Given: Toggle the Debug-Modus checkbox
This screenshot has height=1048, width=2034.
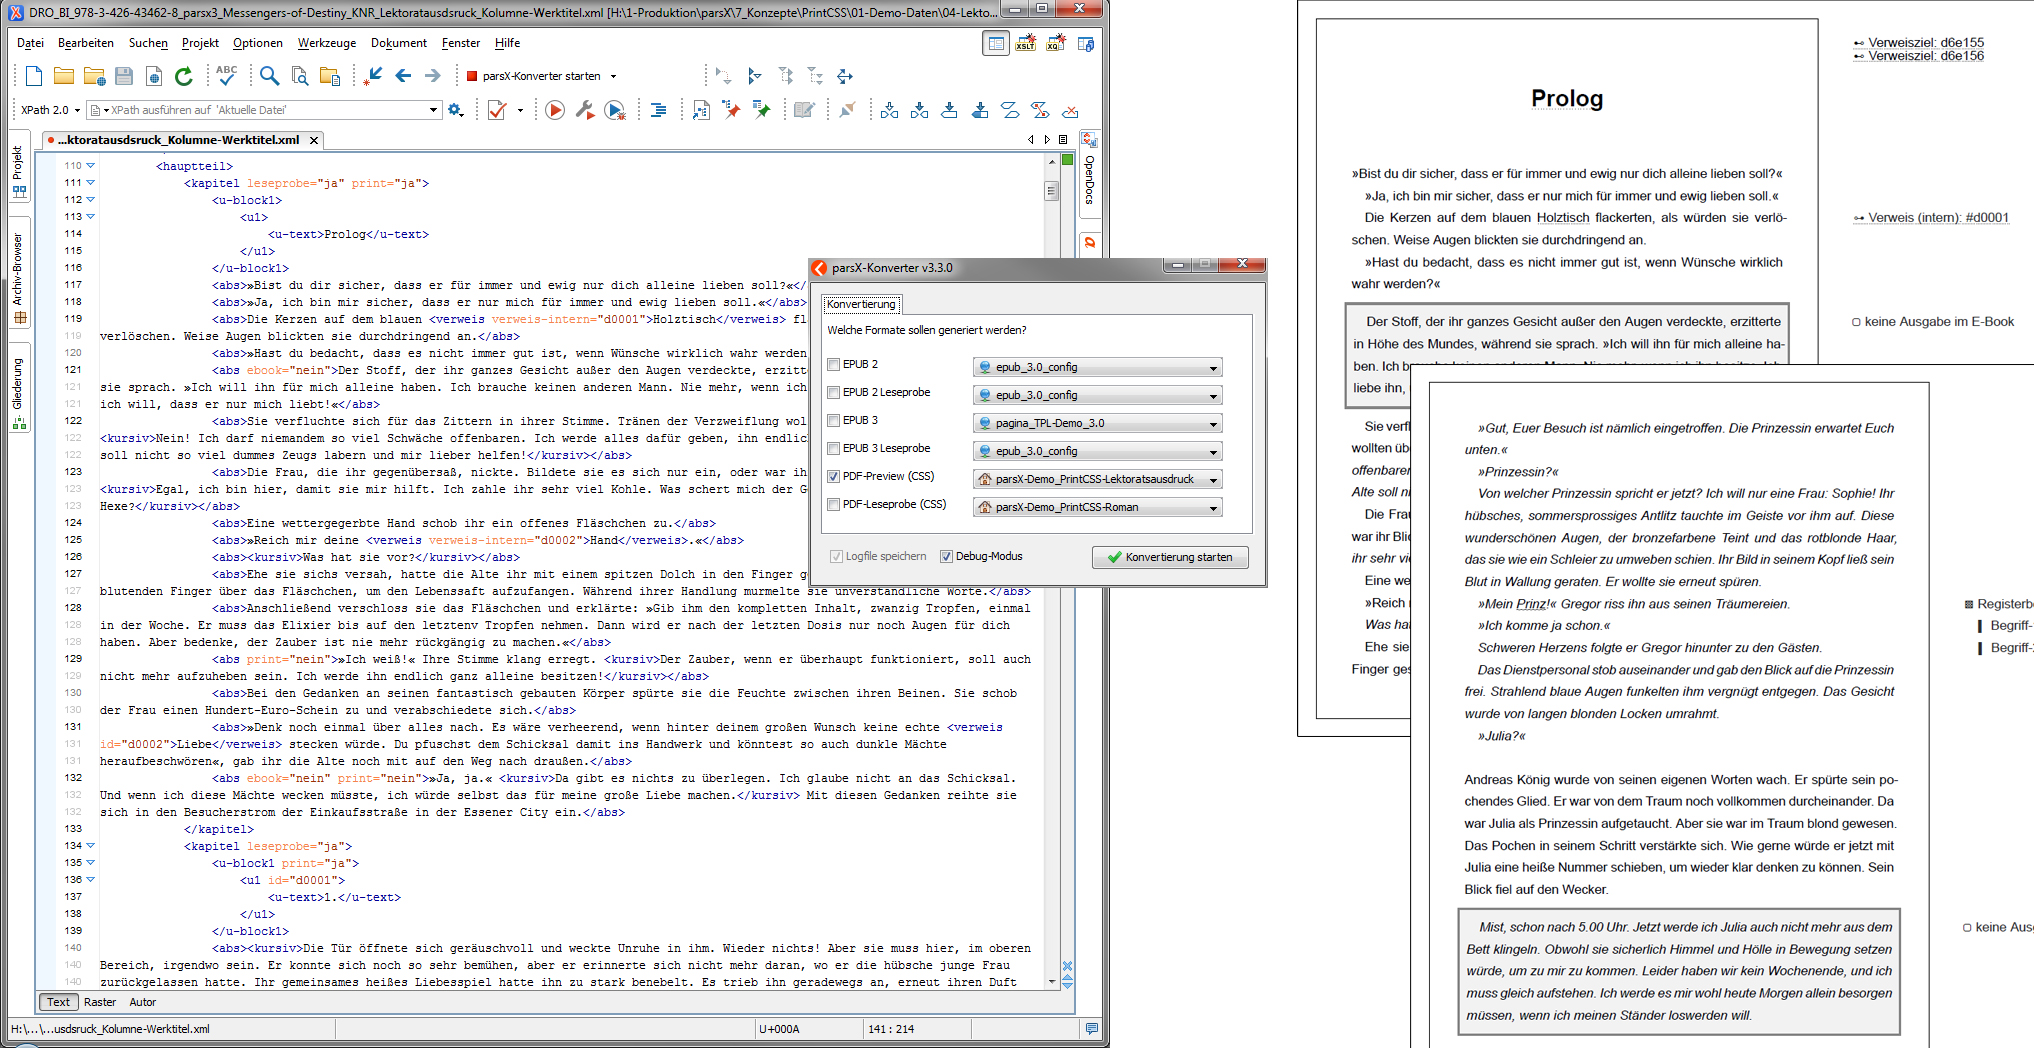Looking at the screenshot, I should click(x=946, y=557).
